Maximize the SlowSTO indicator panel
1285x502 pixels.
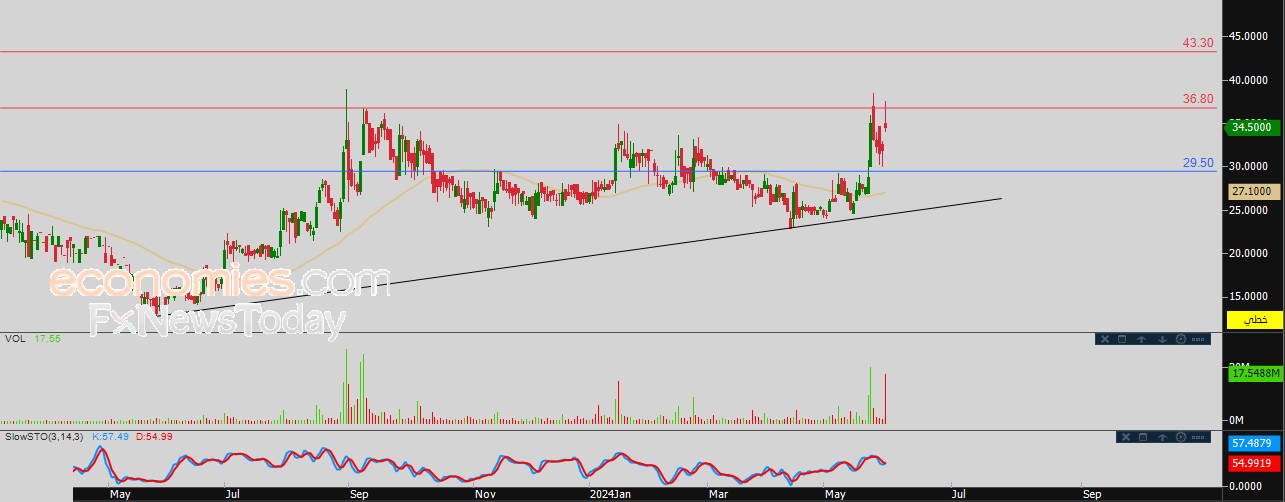[x=1142, y=437]
